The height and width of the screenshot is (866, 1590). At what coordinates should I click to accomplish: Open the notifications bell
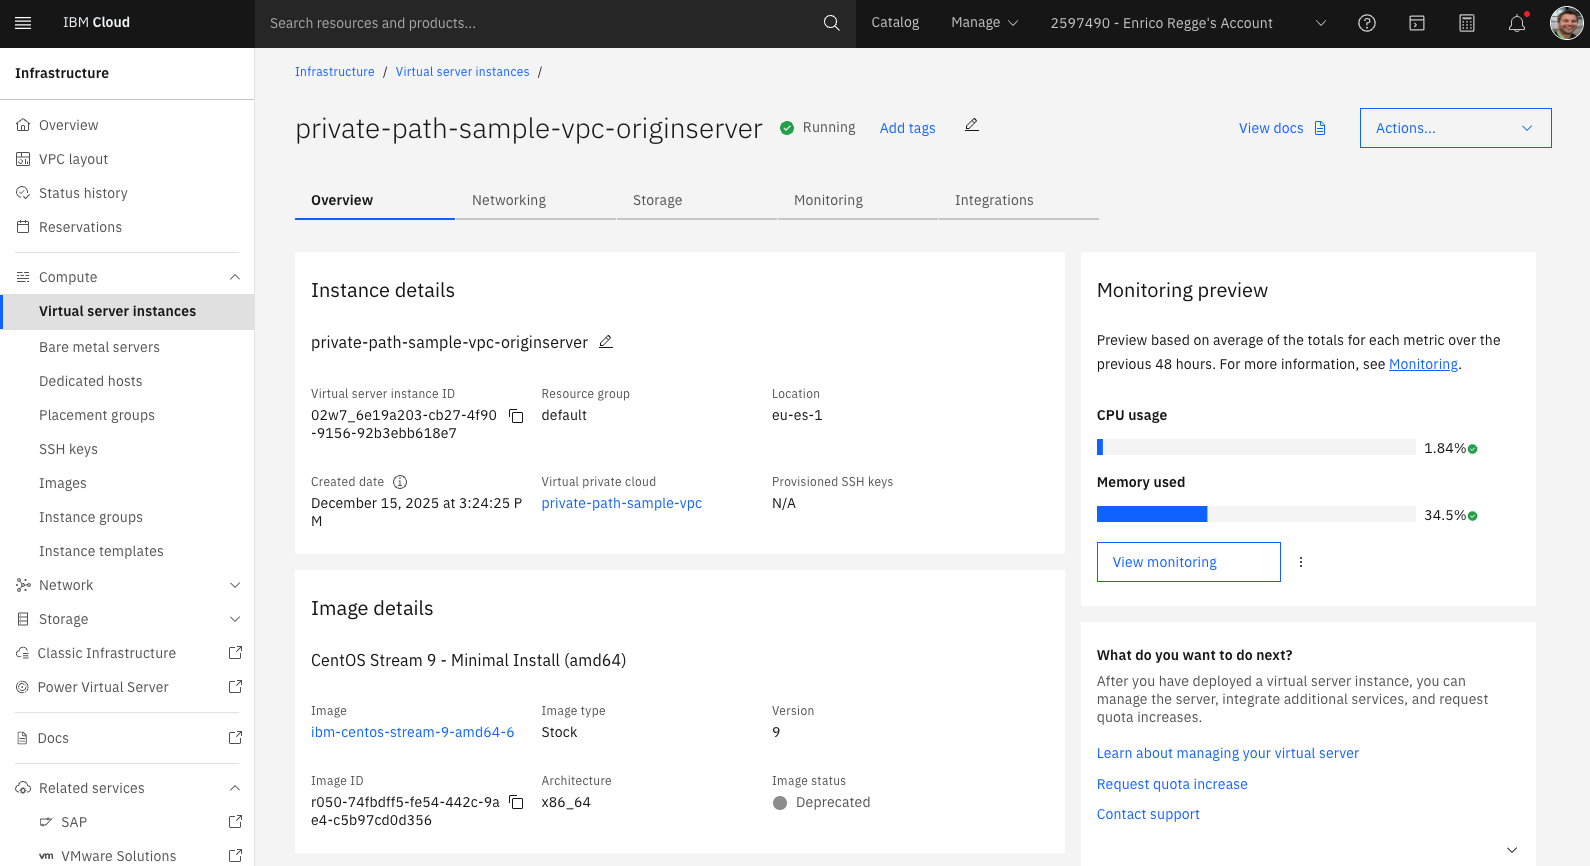click(x=1516, y=23)
